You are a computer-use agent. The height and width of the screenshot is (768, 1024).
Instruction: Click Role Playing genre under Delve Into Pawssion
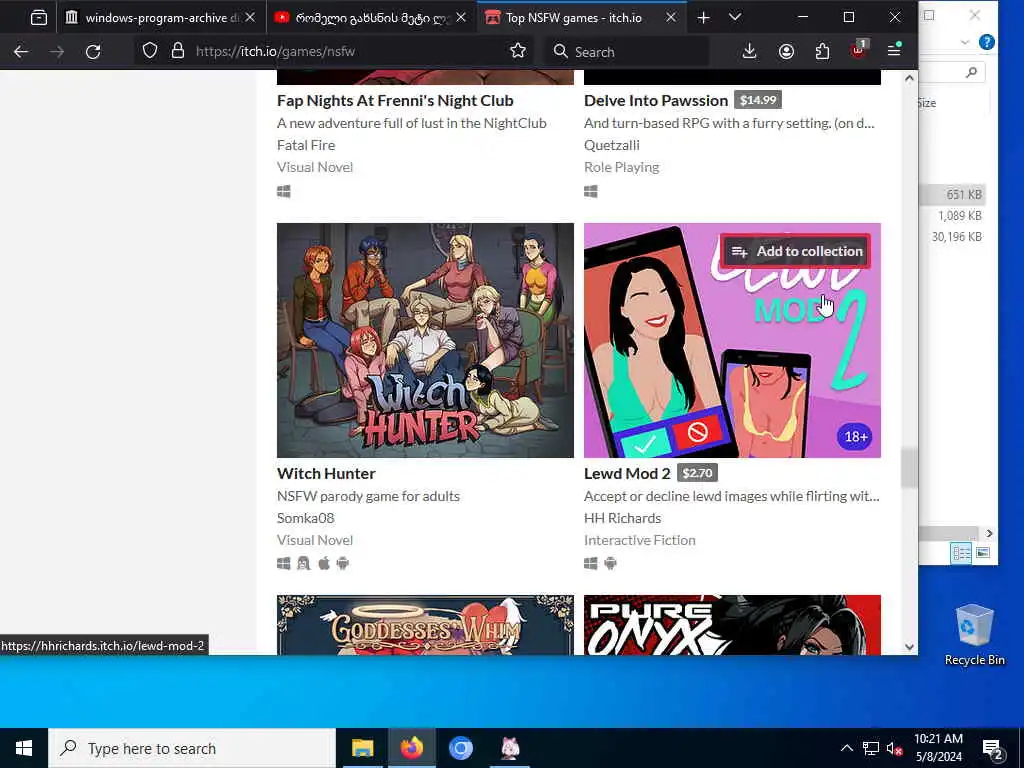pyautogui.click(x=621, y=167)
